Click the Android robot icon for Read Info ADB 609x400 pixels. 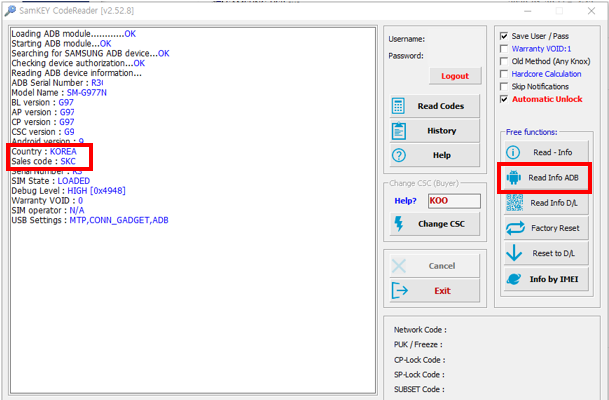513,177
